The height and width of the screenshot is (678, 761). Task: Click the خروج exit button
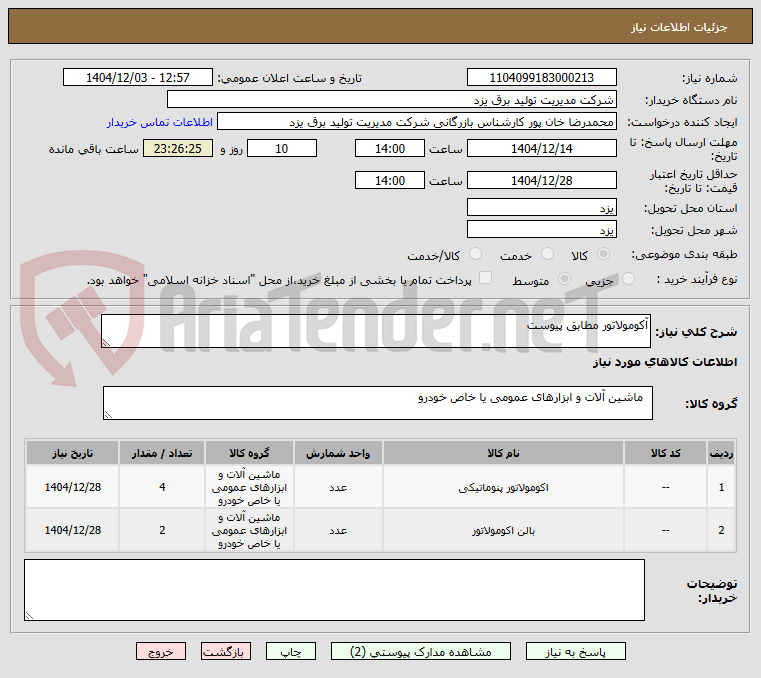tap(161, 651)
